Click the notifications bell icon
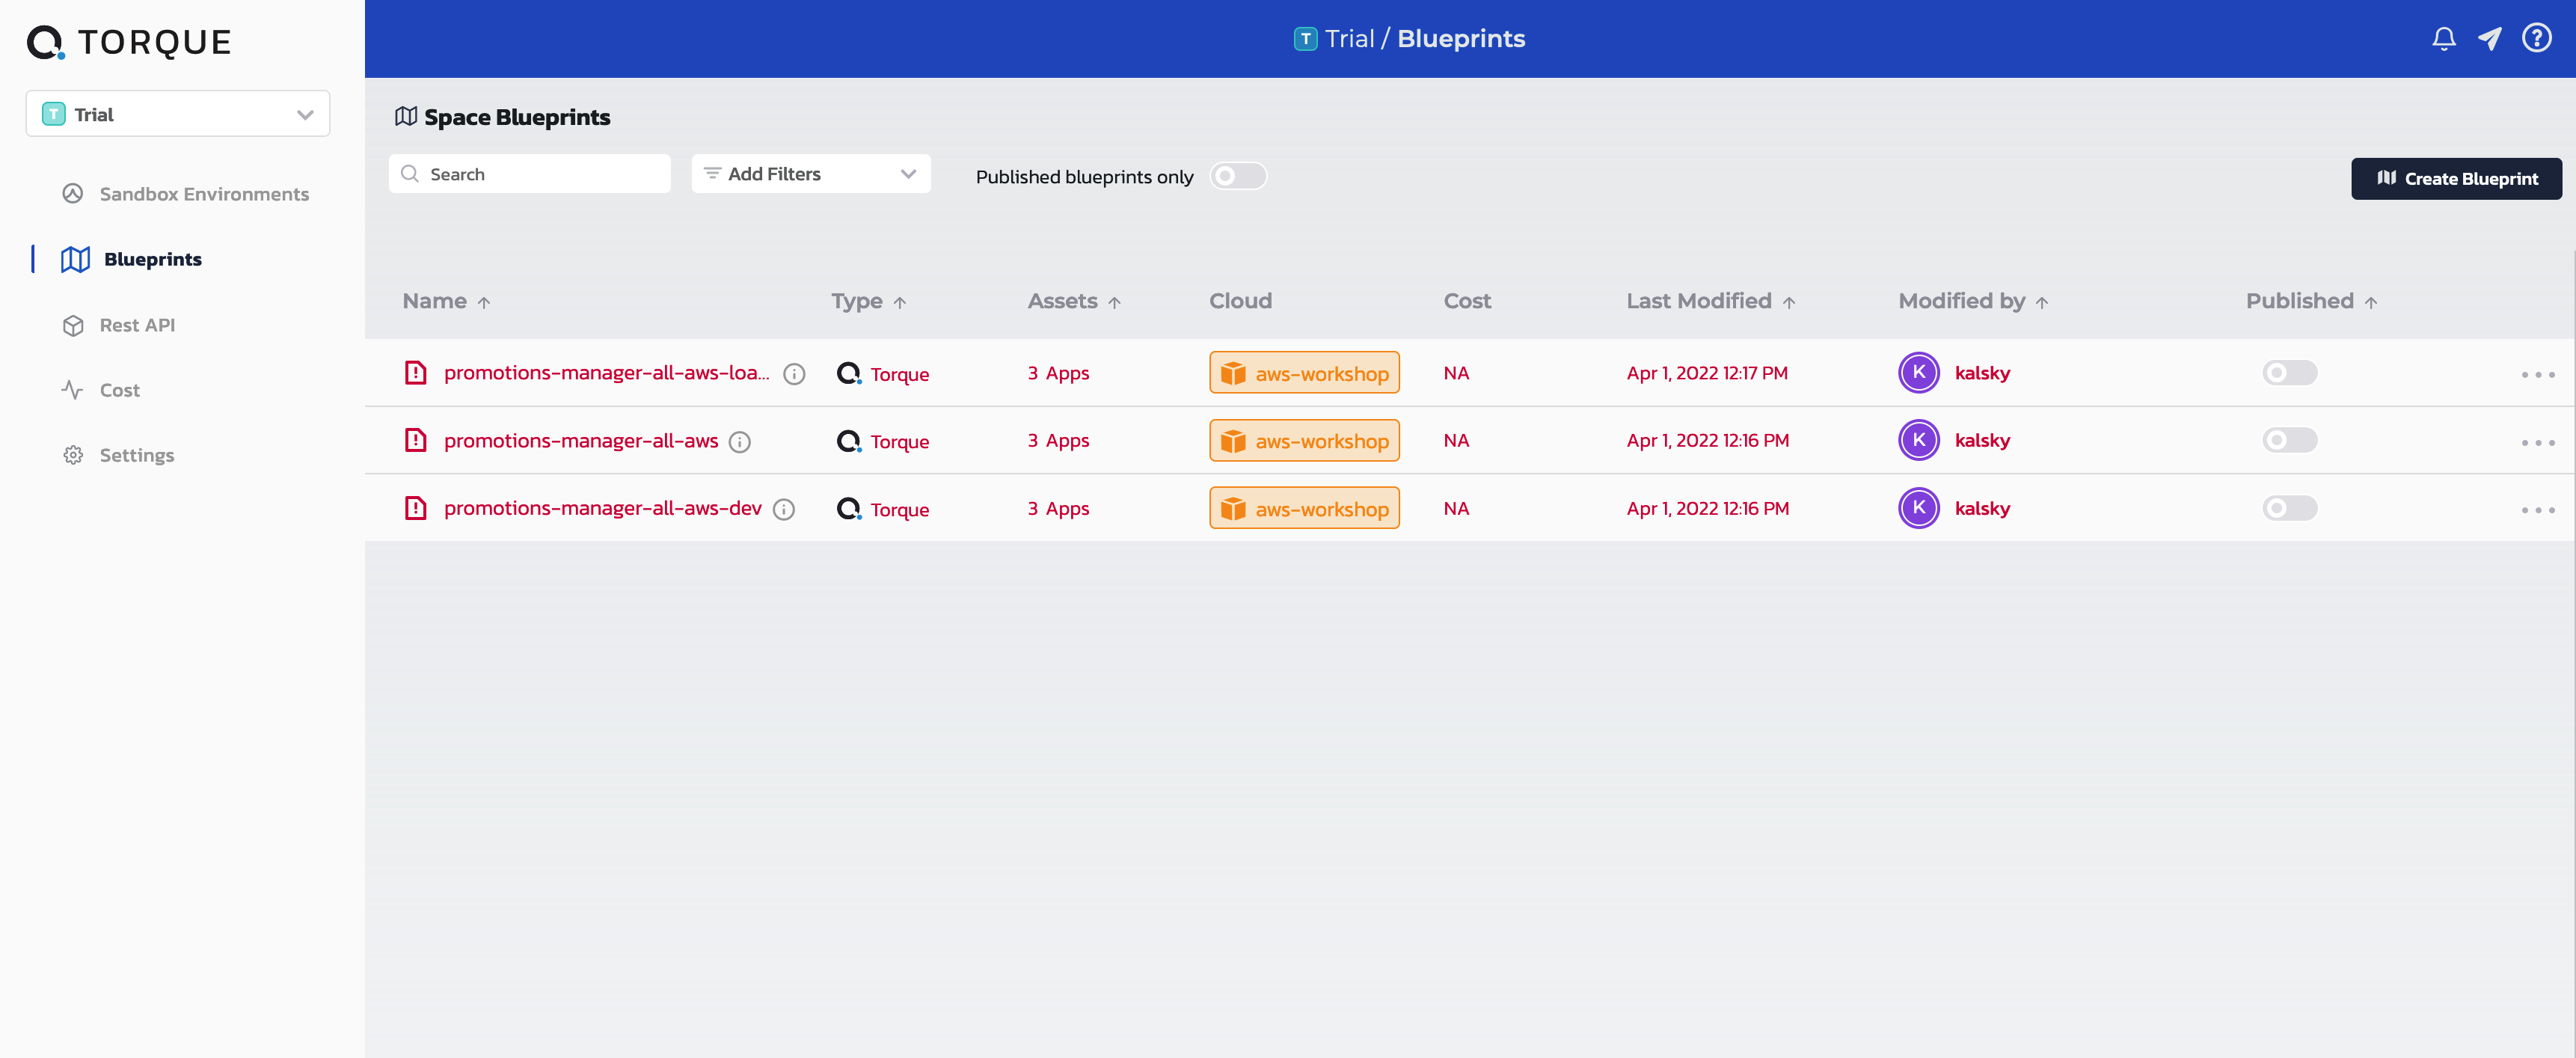This screenshot has height=1058, width=2576. [2443, 39]
